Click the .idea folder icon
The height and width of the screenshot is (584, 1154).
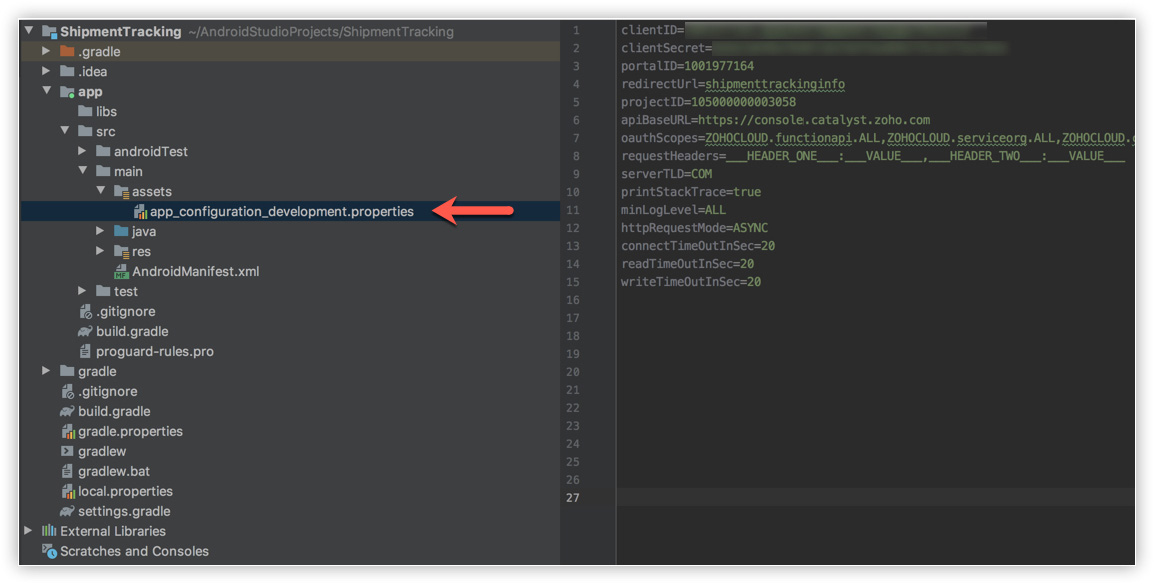67,71
